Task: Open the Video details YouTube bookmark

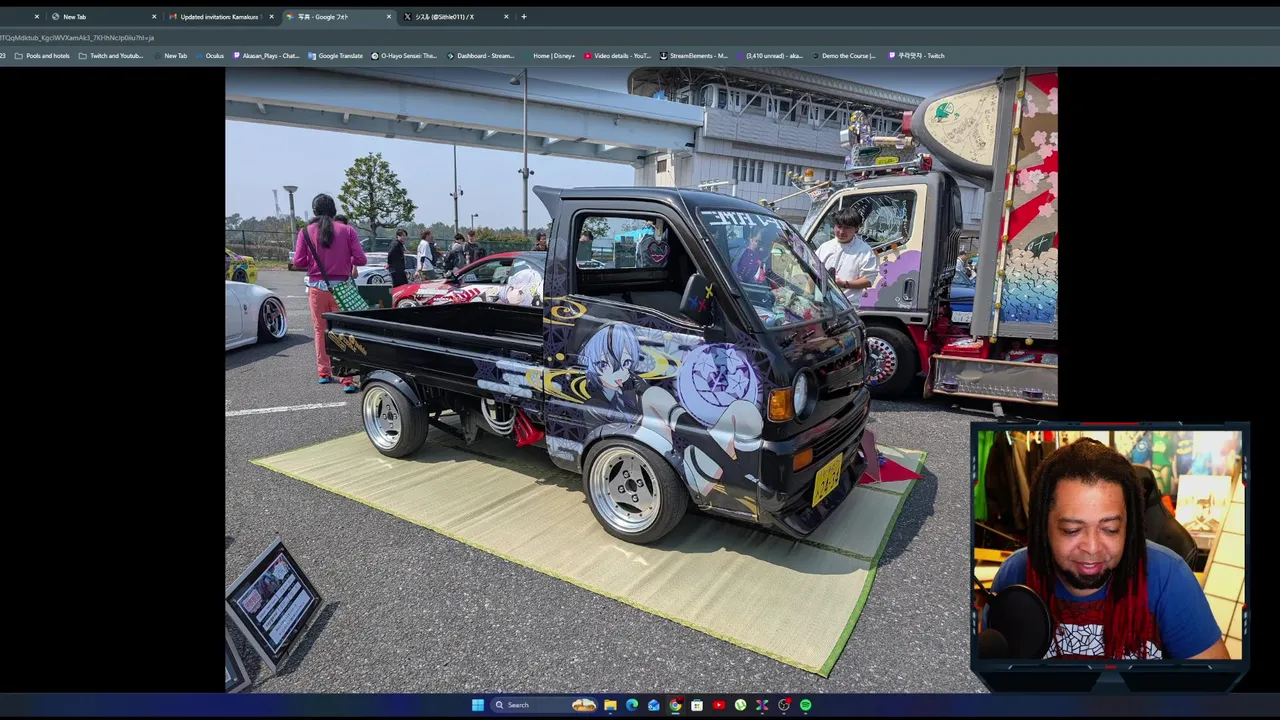Action: pos(617,56)
